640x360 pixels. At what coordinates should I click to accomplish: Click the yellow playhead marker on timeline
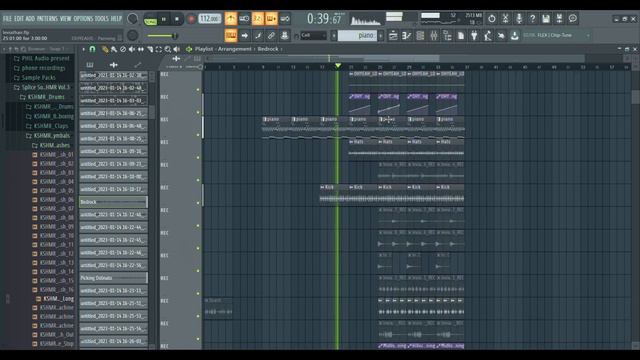338,66
